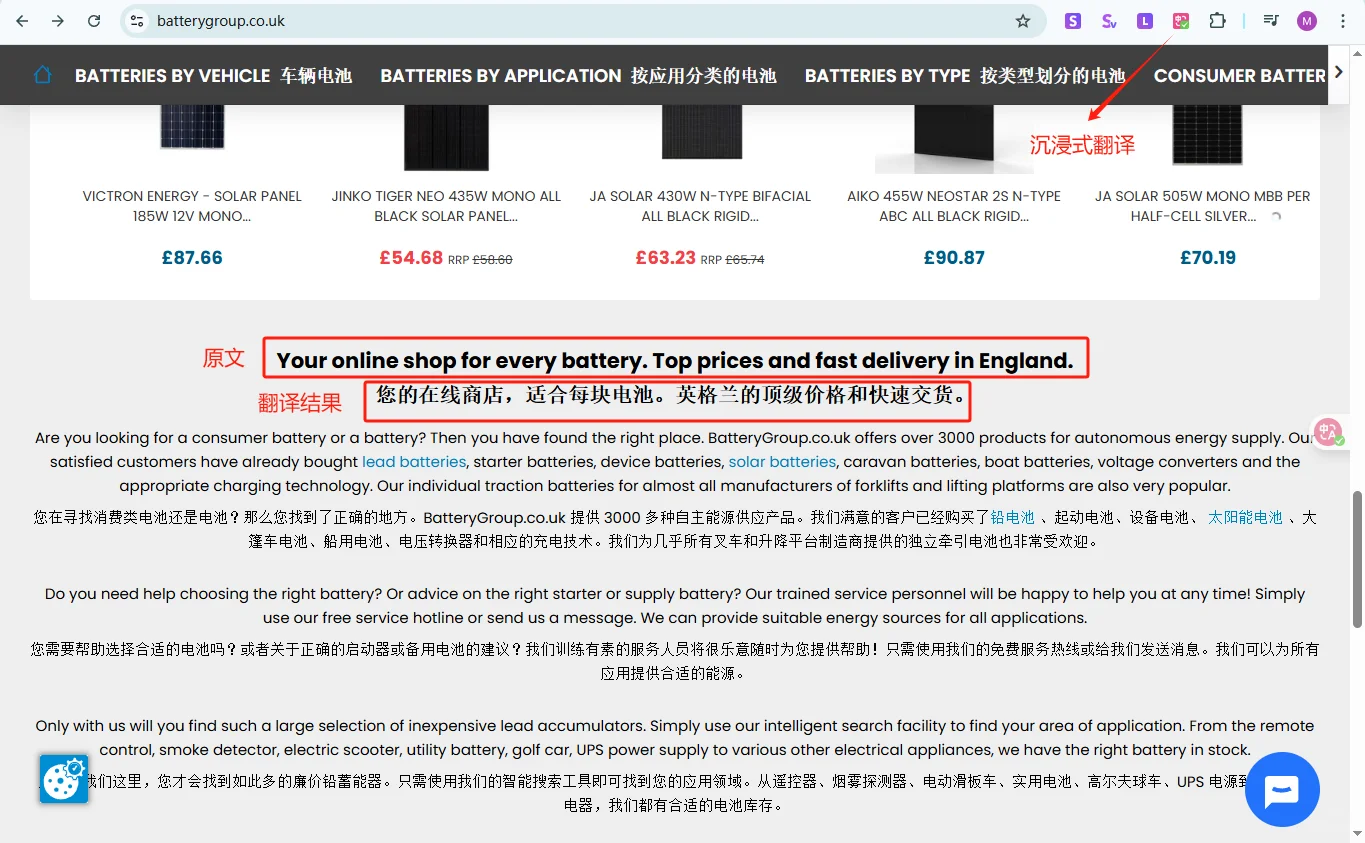The height and width of the screenshot is (843, 1365).
Task: Click the Sv extension icon in the toolbar
Action: click(1108, 20)
